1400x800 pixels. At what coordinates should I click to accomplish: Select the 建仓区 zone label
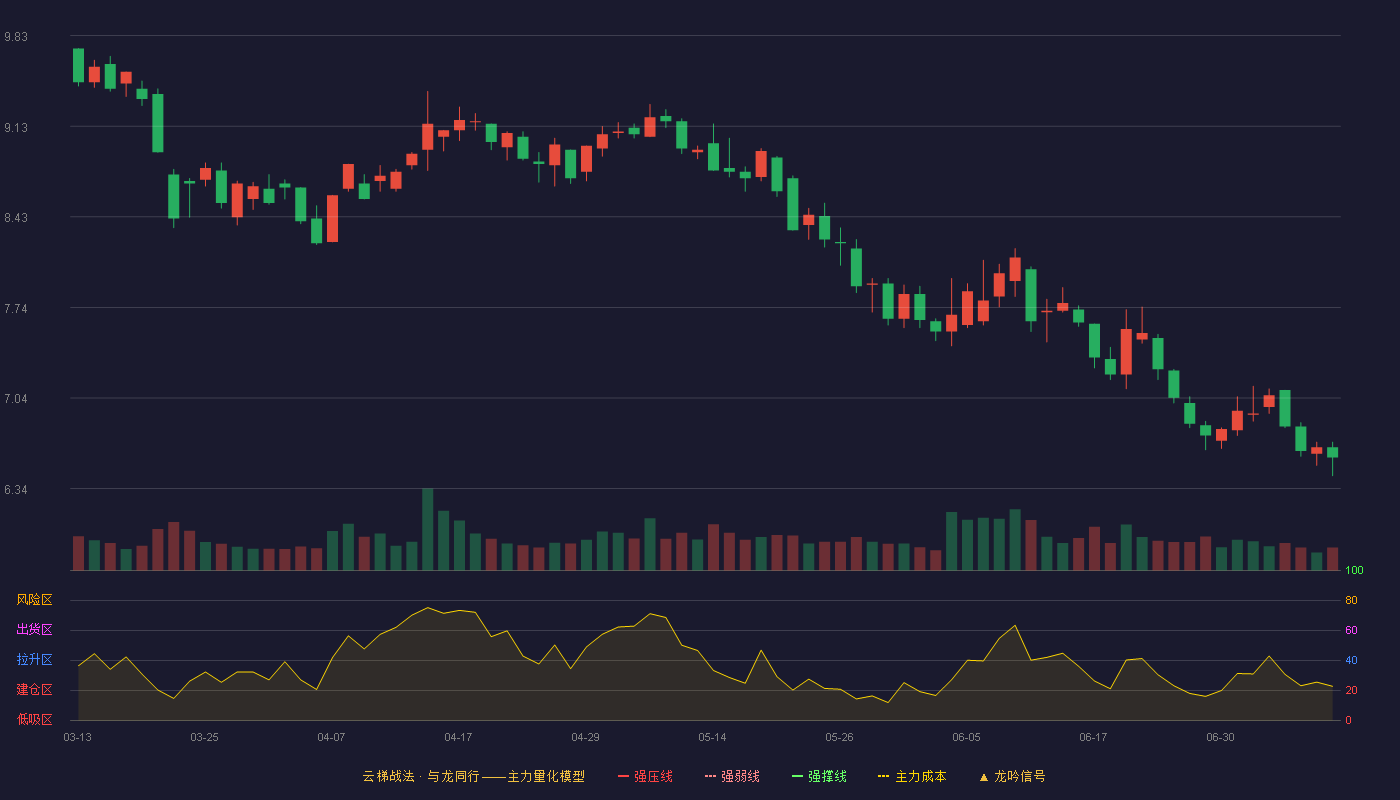[x=35, y=690]
